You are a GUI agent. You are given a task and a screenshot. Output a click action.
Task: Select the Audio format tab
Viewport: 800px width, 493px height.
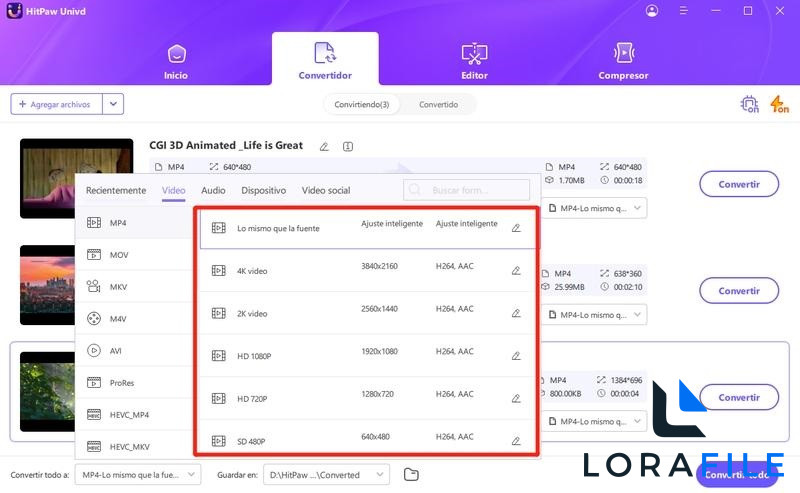click(x=213, y=190)
